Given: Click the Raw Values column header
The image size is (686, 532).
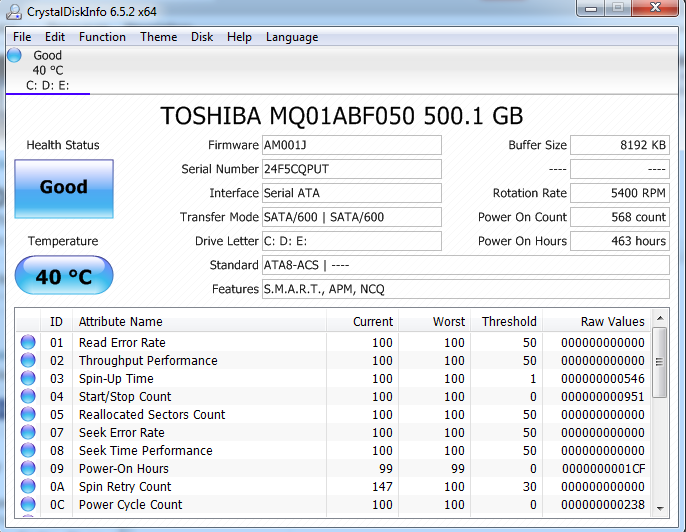Looking at the screenshot, I should tap(612, 322).
